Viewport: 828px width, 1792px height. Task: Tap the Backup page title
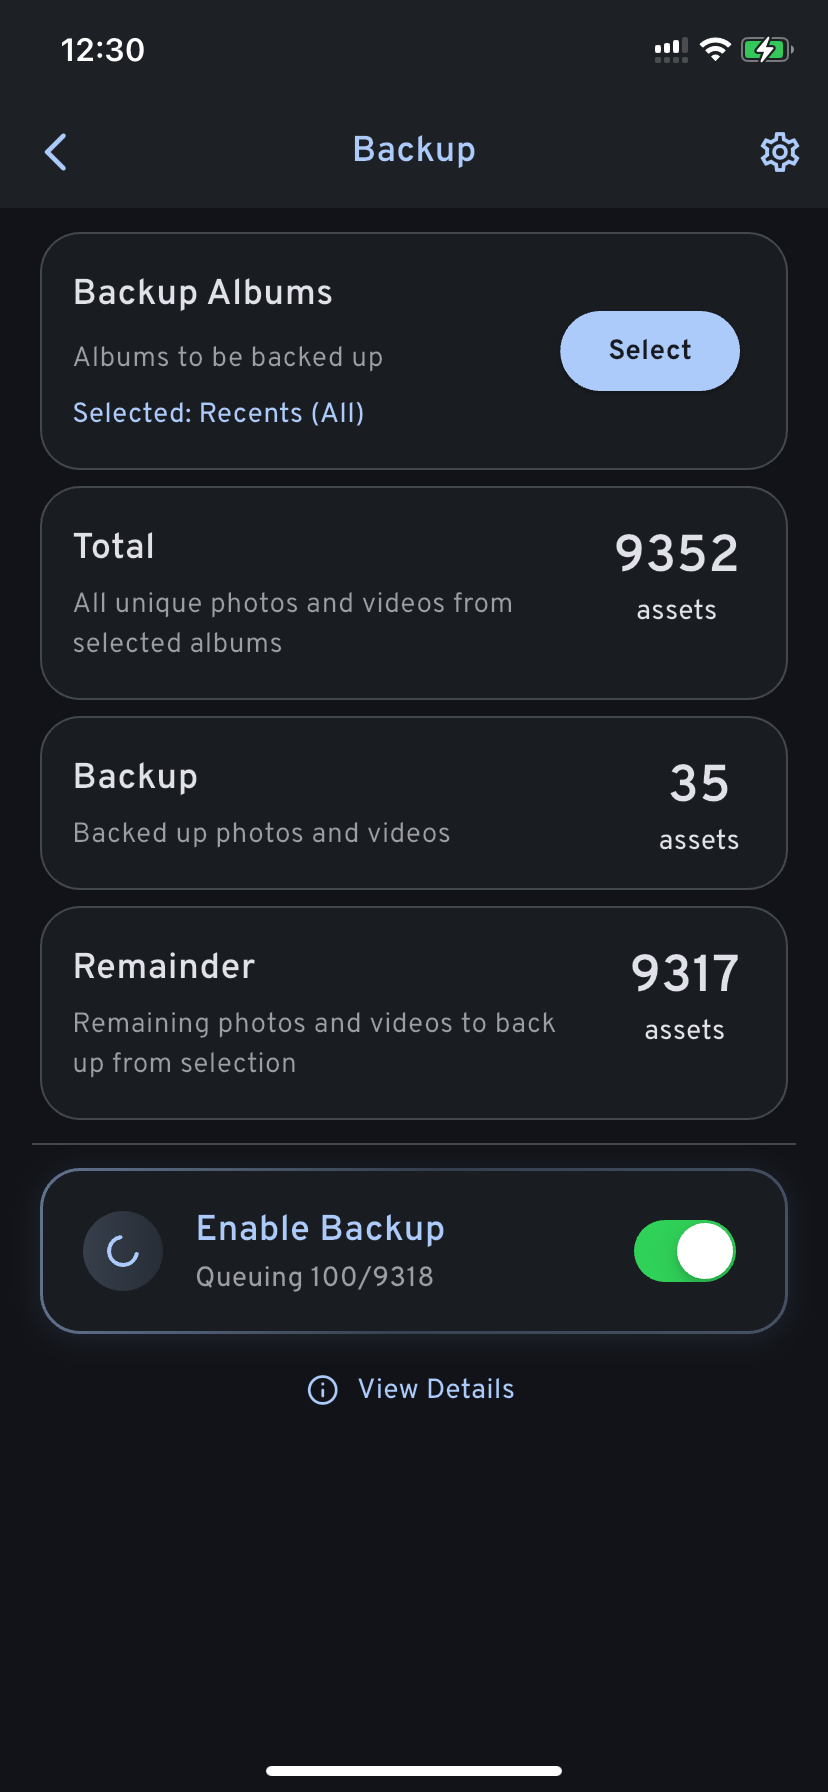coord(414,150)
